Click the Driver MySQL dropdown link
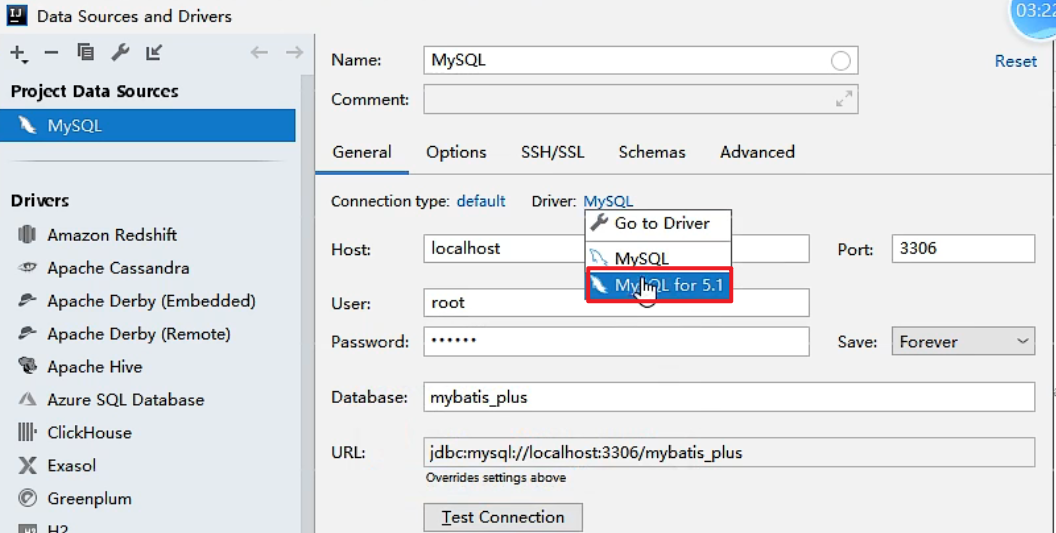Screen dimensions: 1056x533 [x=608, y=201]
